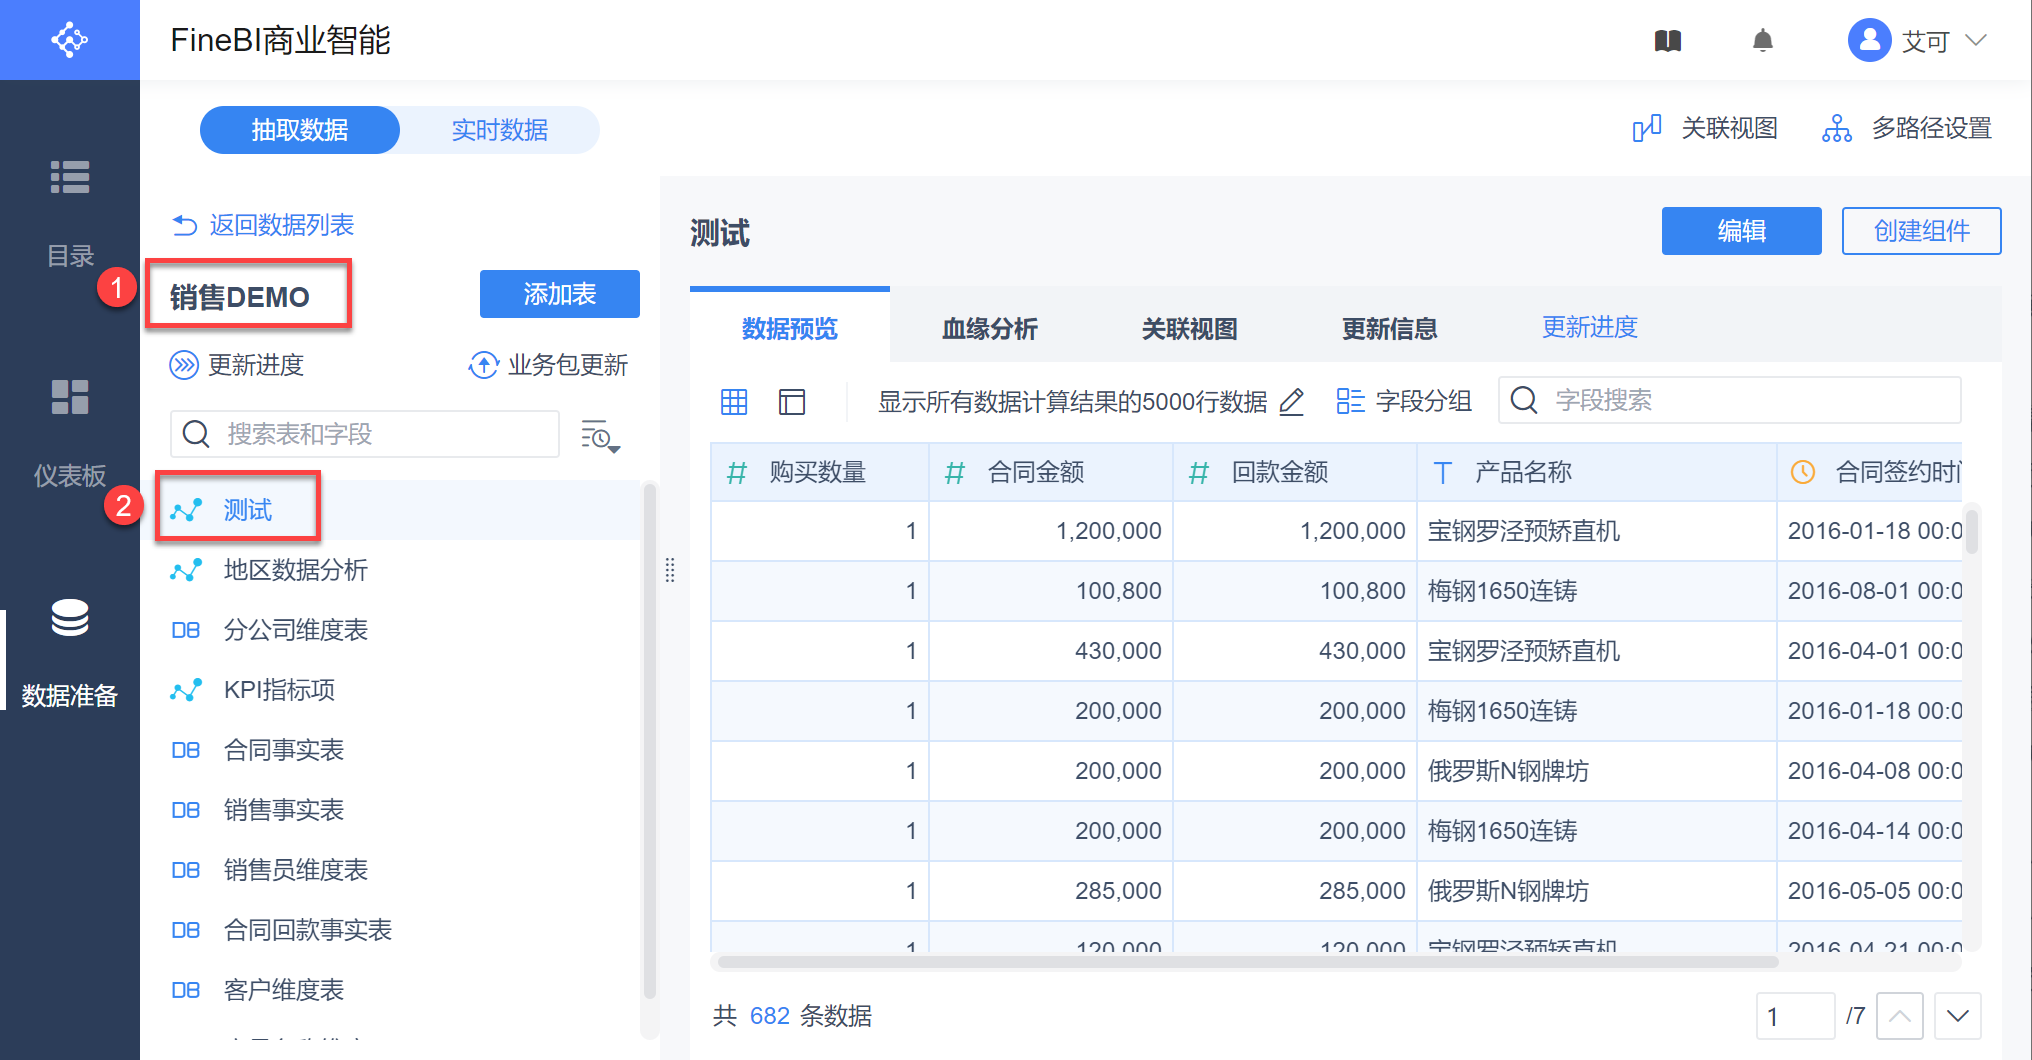Open the table filter list icon
Image resolution: width=2032 pixels, height=1060 pixels.
click(x=600, y=436)
